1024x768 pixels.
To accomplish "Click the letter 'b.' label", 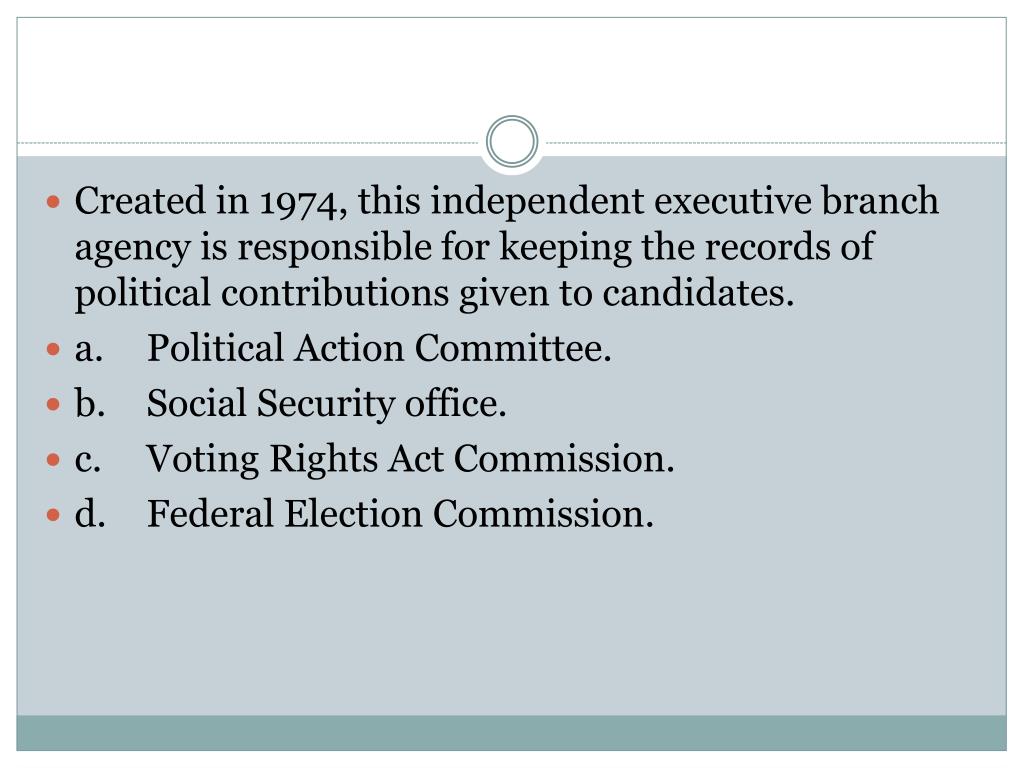I will point(89,403).
